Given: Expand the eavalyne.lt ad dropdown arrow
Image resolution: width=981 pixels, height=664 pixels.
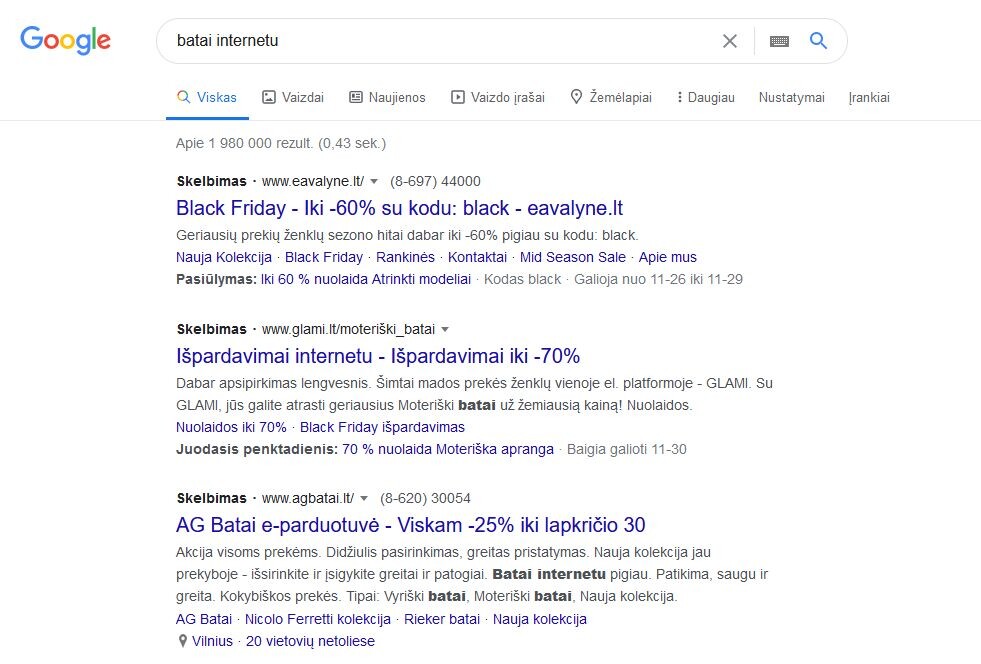Looking at the screenshot, I should (374, 181).
